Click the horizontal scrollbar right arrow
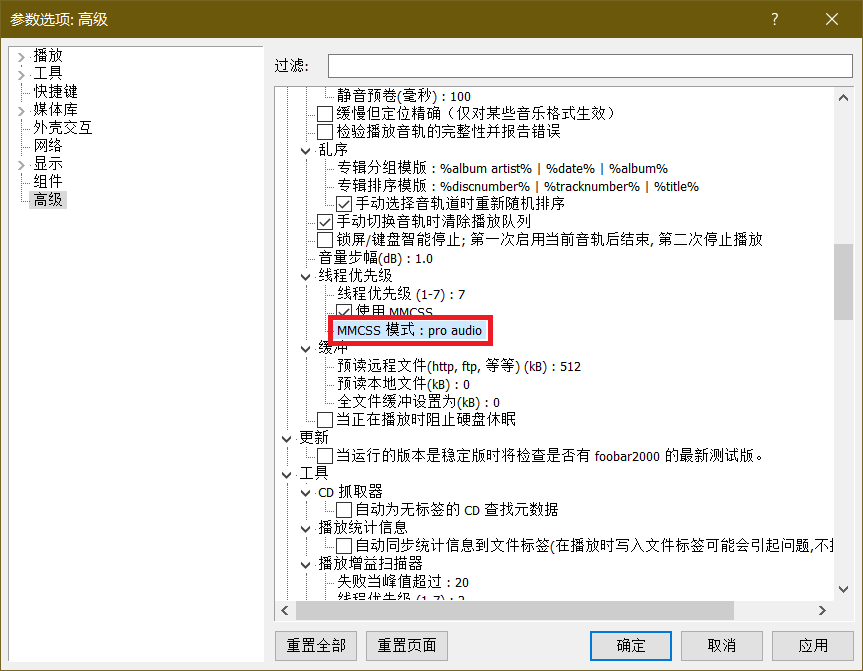The width and height of the screenshot is (863, 671). [822, 610]
